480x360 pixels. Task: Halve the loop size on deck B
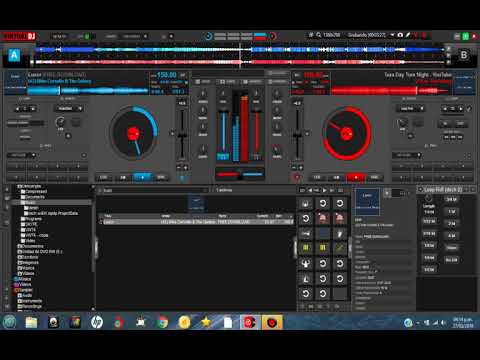[x=446, y=109]
